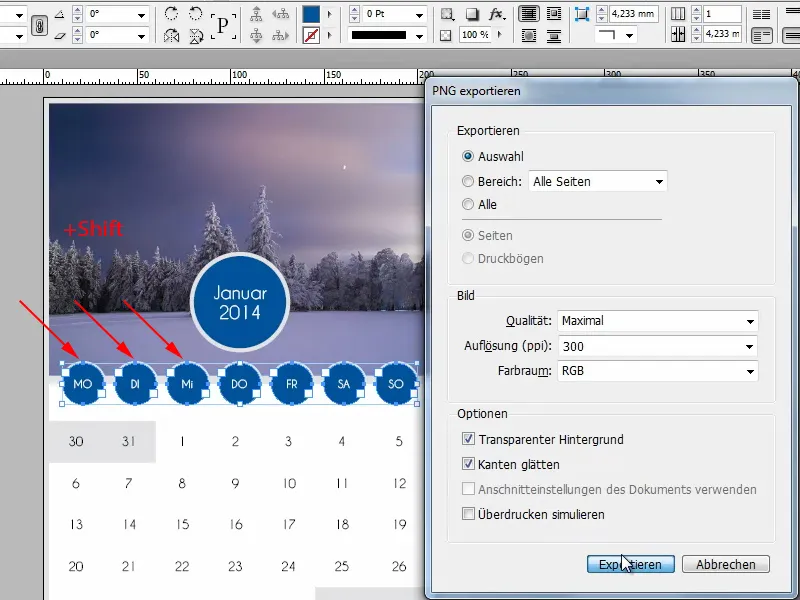The image size is (800, 600).
Task: Click the 4,233 mm corner size field
Action: pyautogui.click(x=633, y=14)
